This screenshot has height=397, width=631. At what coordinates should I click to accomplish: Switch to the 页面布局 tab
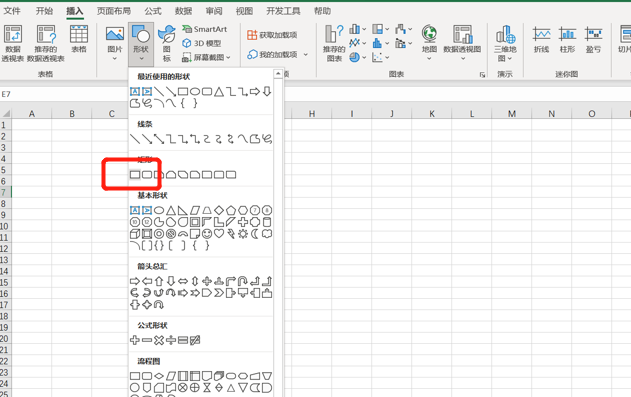coord(114,11)
